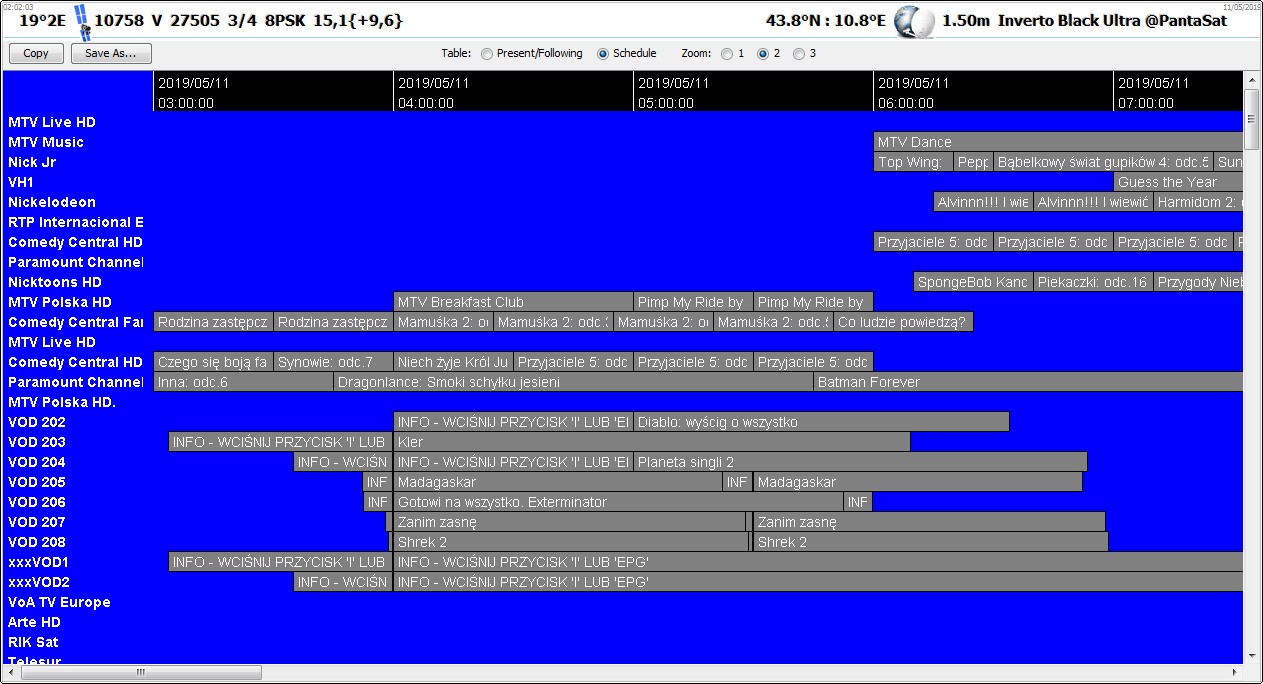Select the RIK Sat channel row

(33, 642)
